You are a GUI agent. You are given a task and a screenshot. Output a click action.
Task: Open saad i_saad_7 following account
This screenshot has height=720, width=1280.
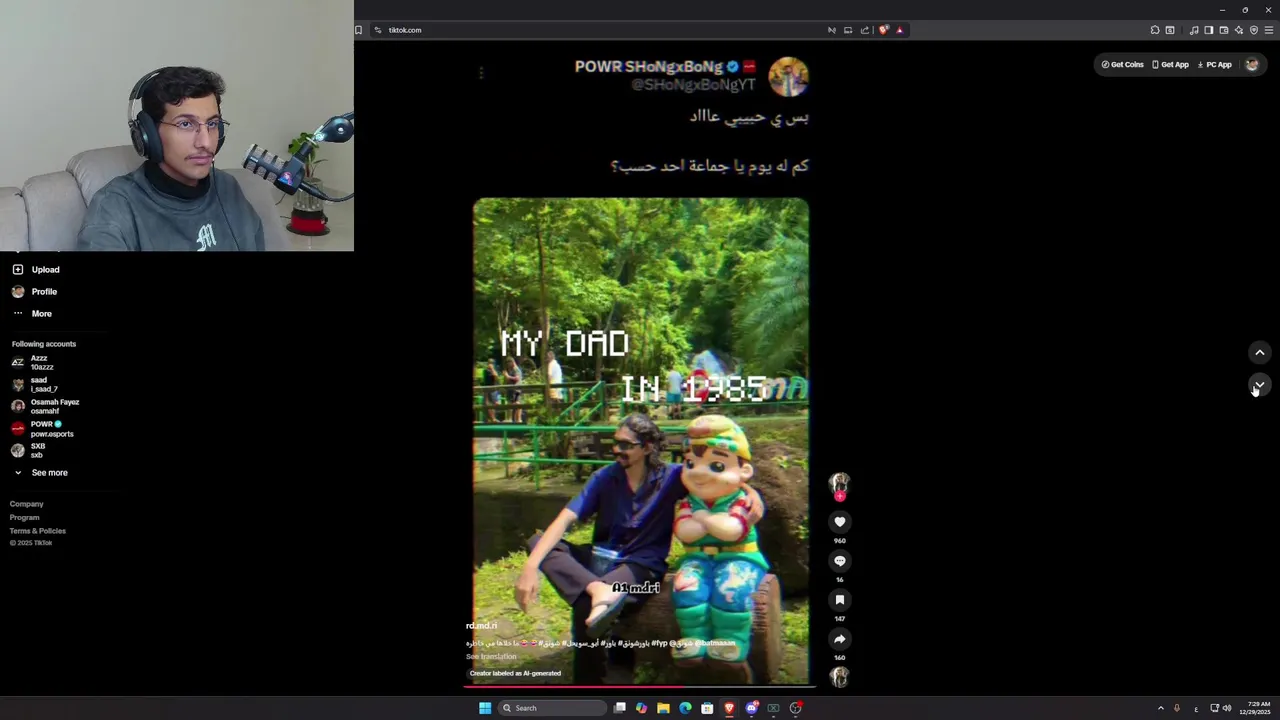(35, 385)
